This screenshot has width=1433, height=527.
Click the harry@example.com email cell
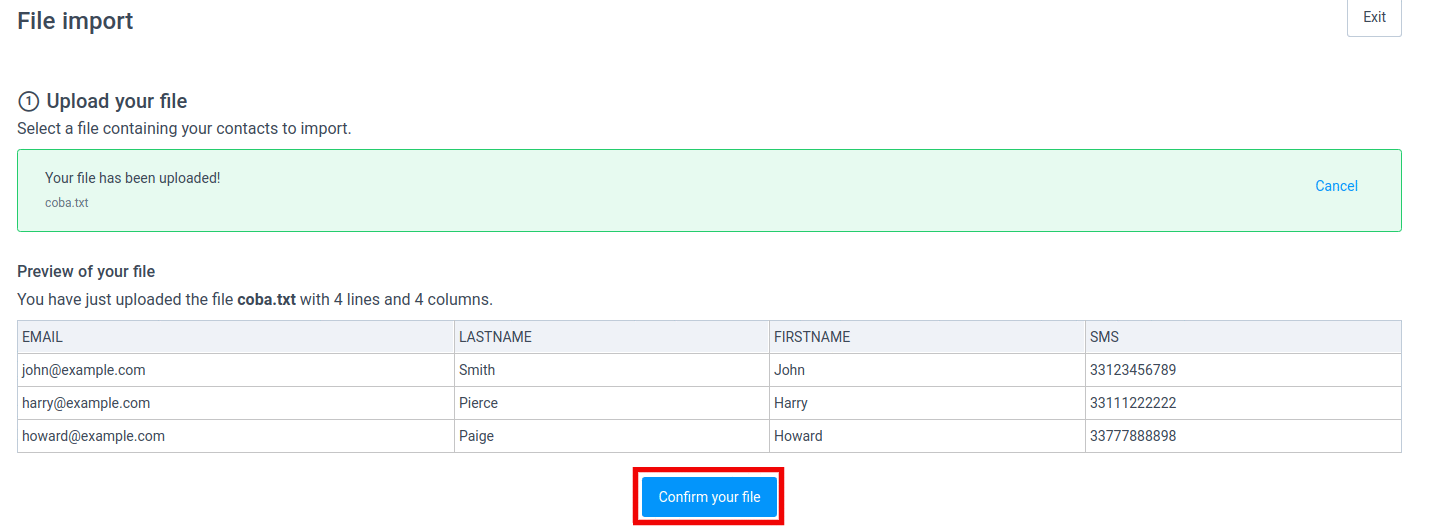click(86, 403)
